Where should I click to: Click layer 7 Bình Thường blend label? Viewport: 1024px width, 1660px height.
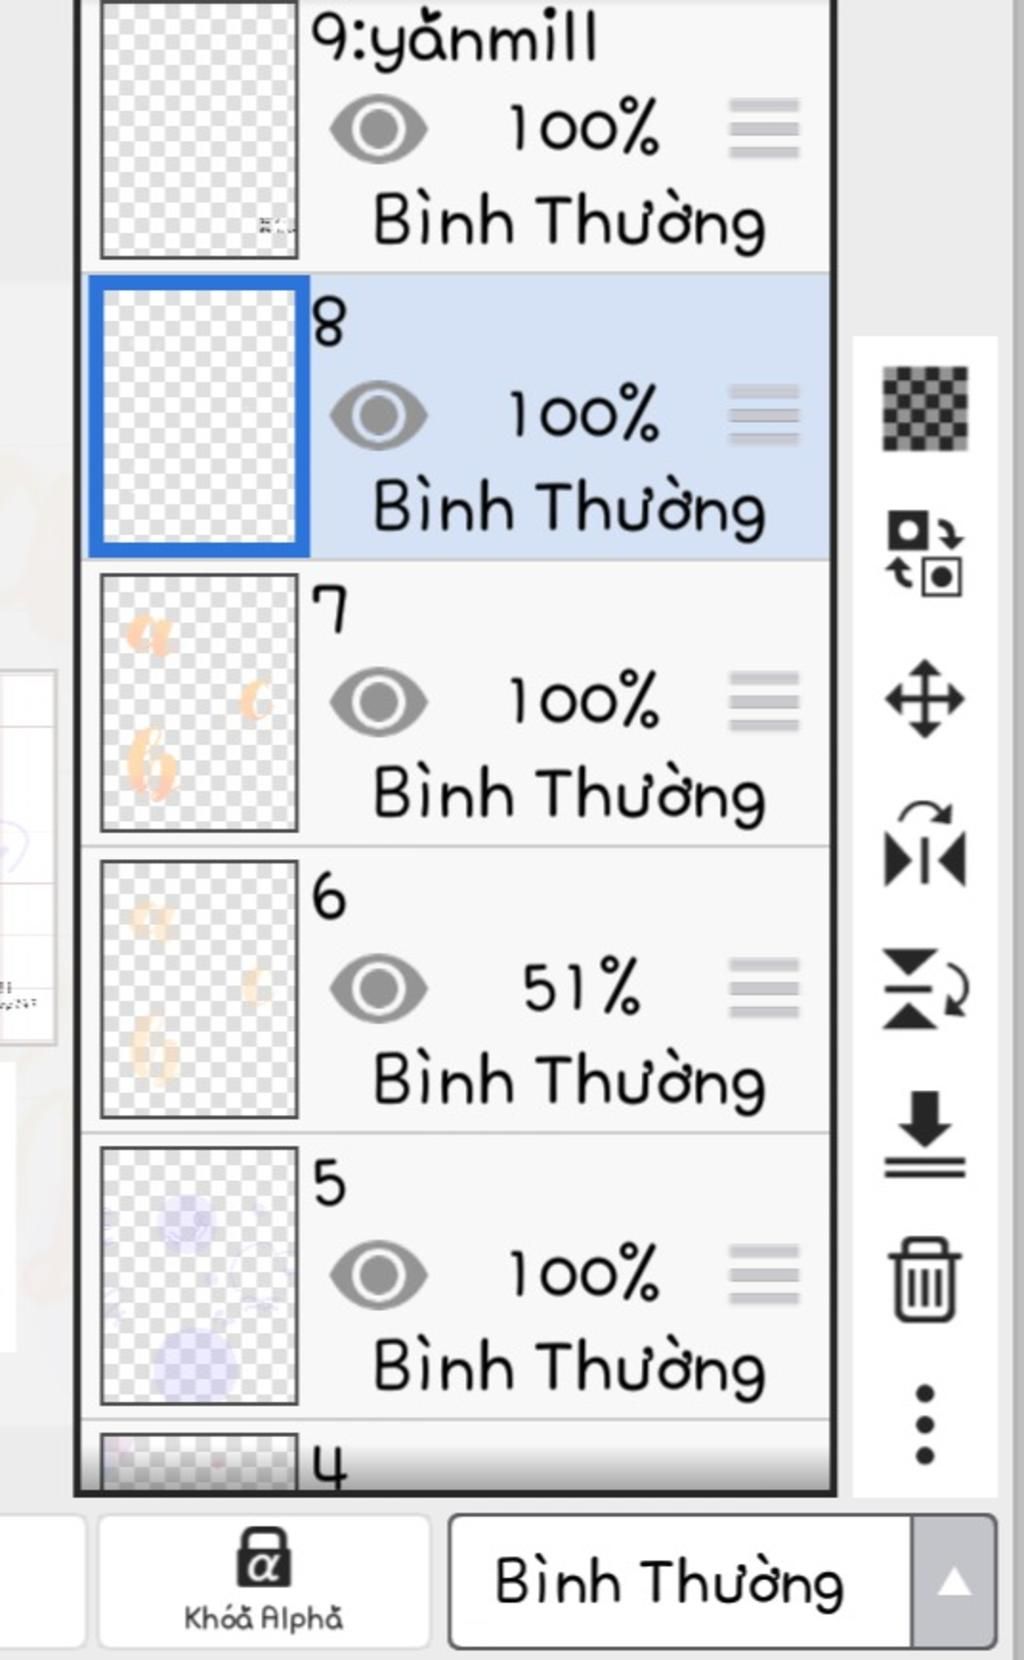point(569,795)
